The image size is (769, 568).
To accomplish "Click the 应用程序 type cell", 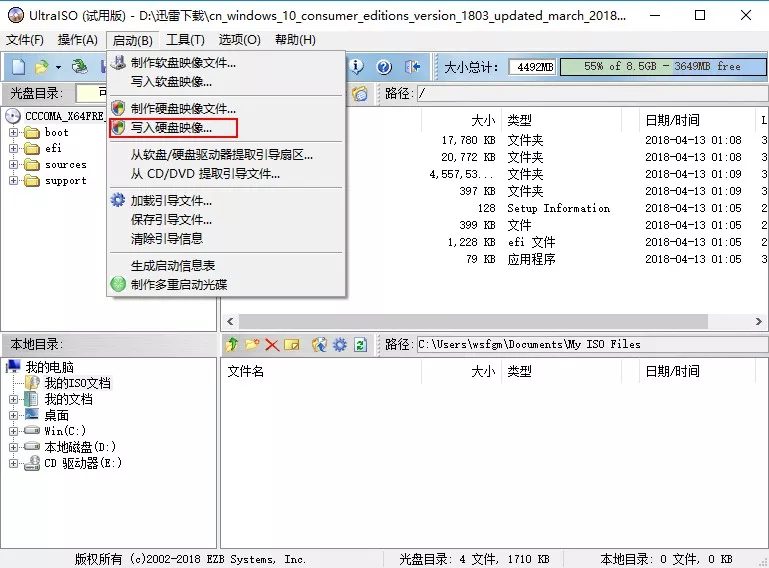I will click(x=531, y=259).
